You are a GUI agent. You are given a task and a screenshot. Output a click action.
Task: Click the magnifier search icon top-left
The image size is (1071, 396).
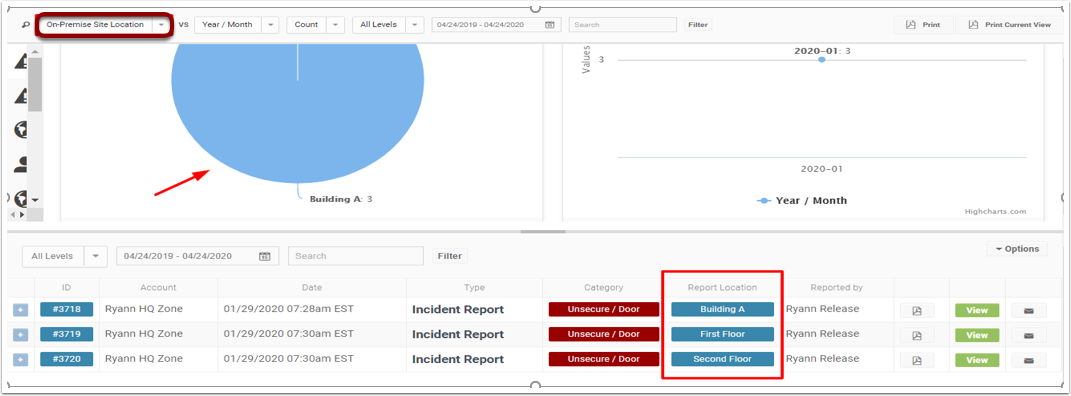[x=26, y=25]
